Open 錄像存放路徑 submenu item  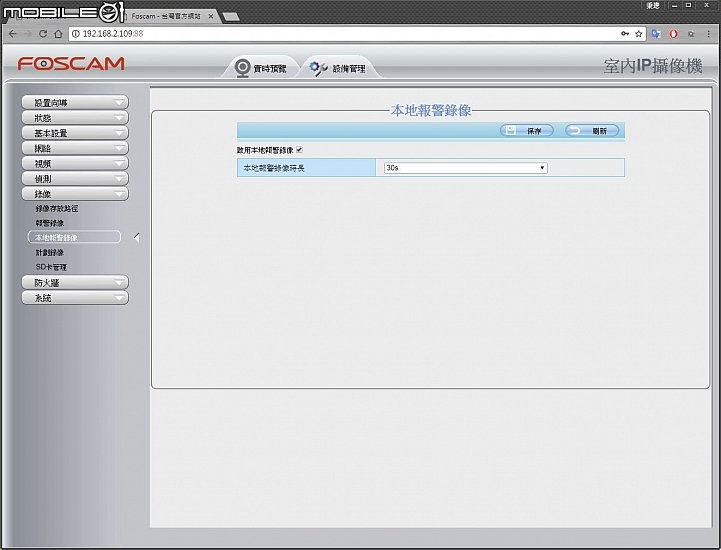coord(57,208)
